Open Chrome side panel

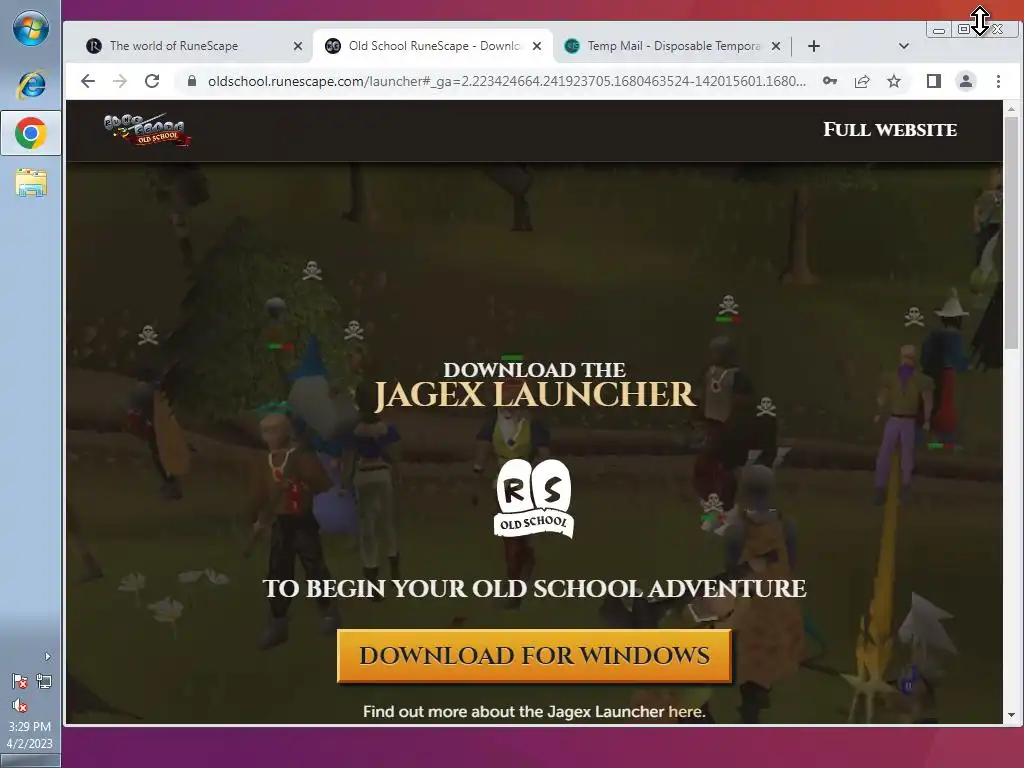pos(934,81)
